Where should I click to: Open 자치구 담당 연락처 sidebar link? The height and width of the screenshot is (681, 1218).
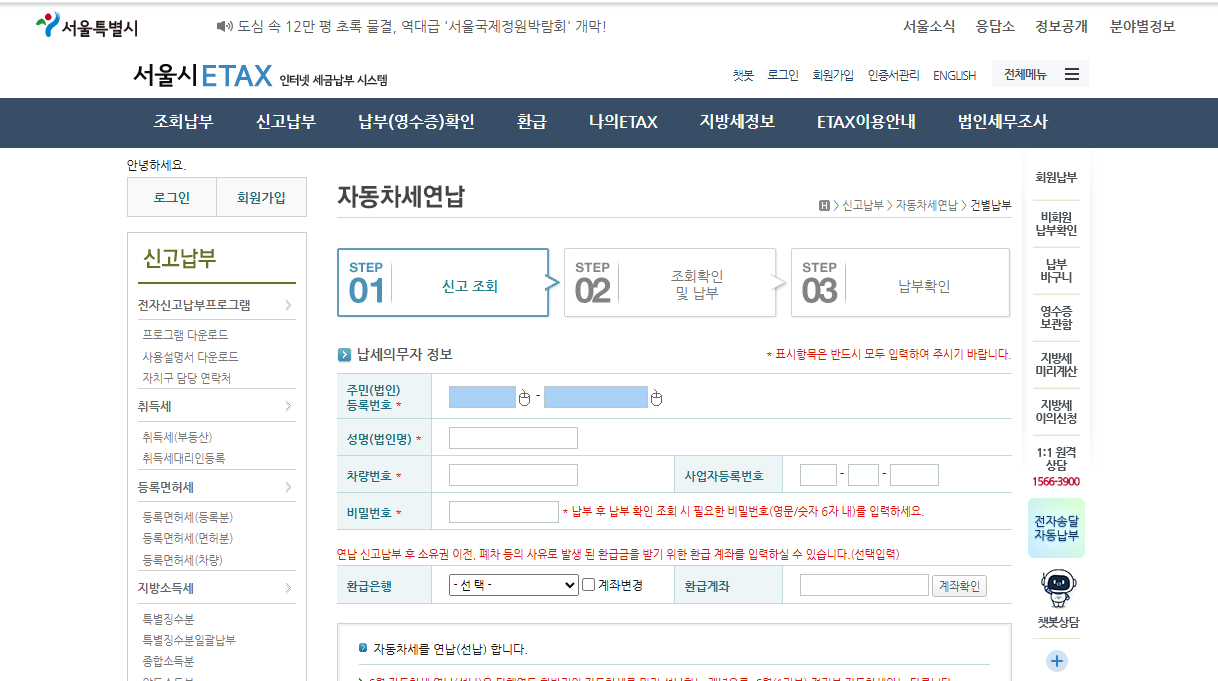tap(187, 378)
